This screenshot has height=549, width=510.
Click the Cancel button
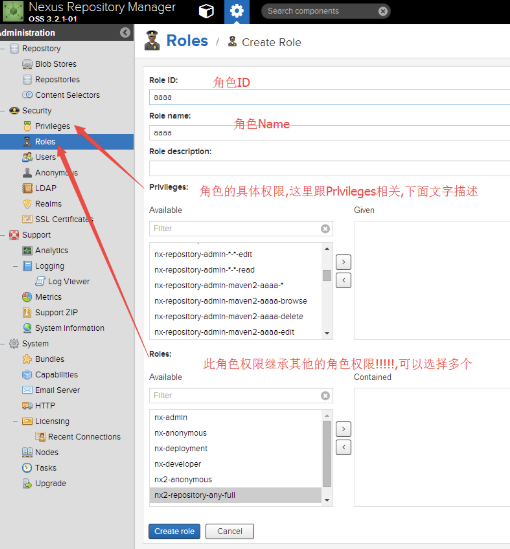coord(230,531)
